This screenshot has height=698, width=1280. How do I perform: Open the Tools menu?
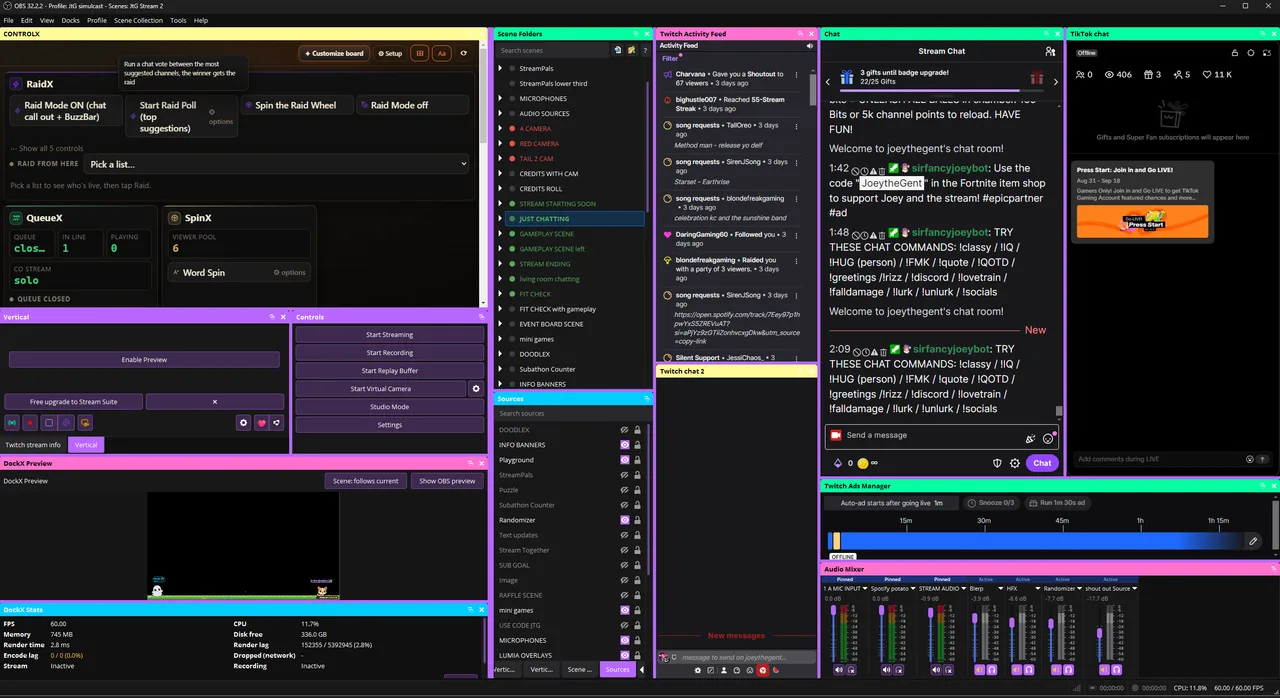pyautogui.click(x=178, y=20)
